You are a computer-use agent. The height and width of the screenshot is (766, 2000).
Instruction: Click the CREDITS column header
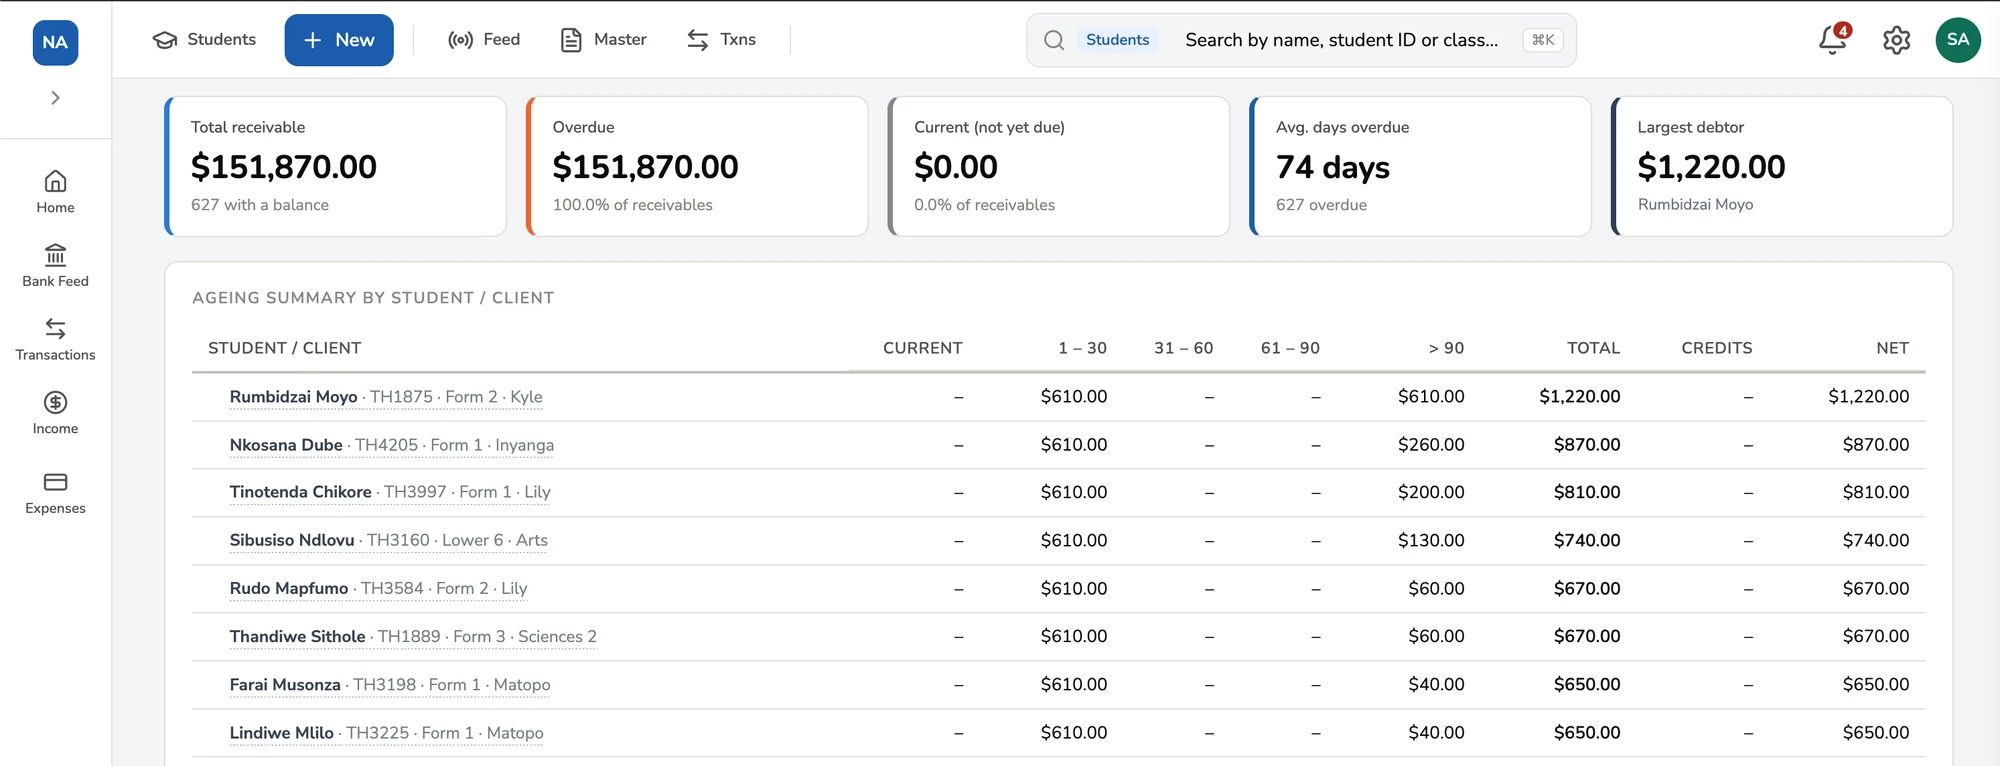tap(1716, 348)
